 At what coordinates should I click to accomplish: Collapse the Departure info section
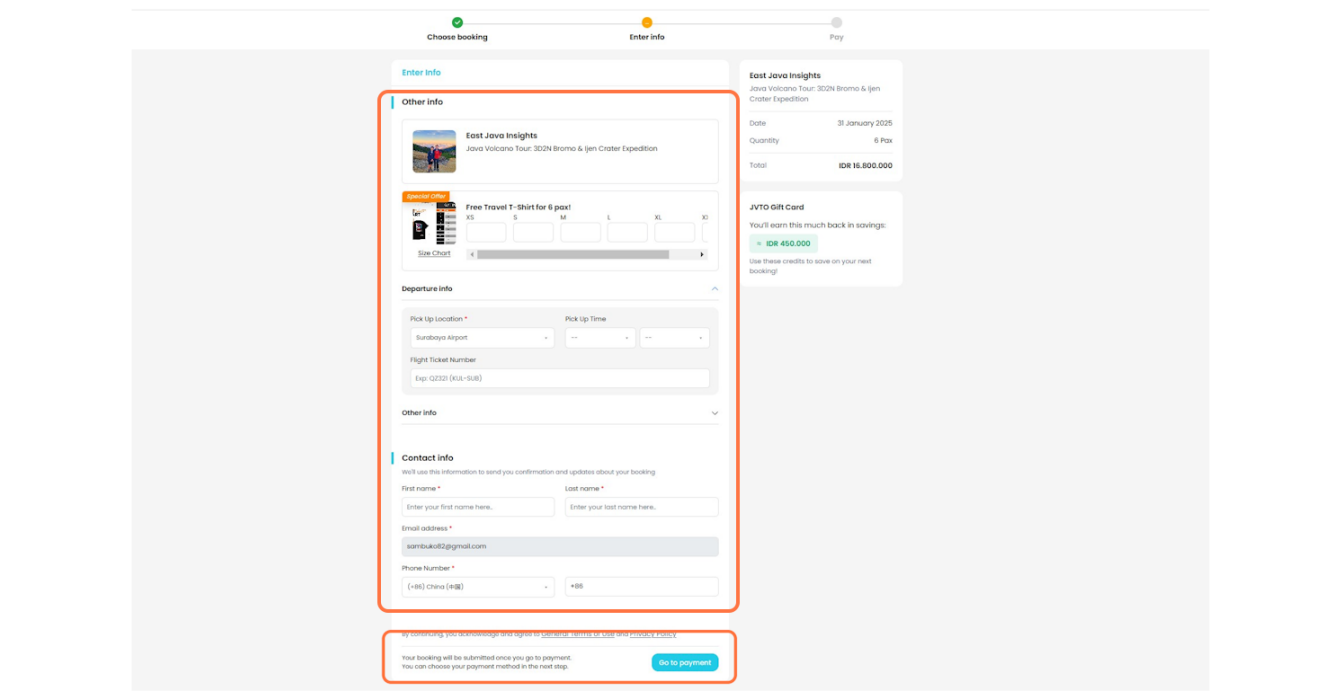coord(714,289)
